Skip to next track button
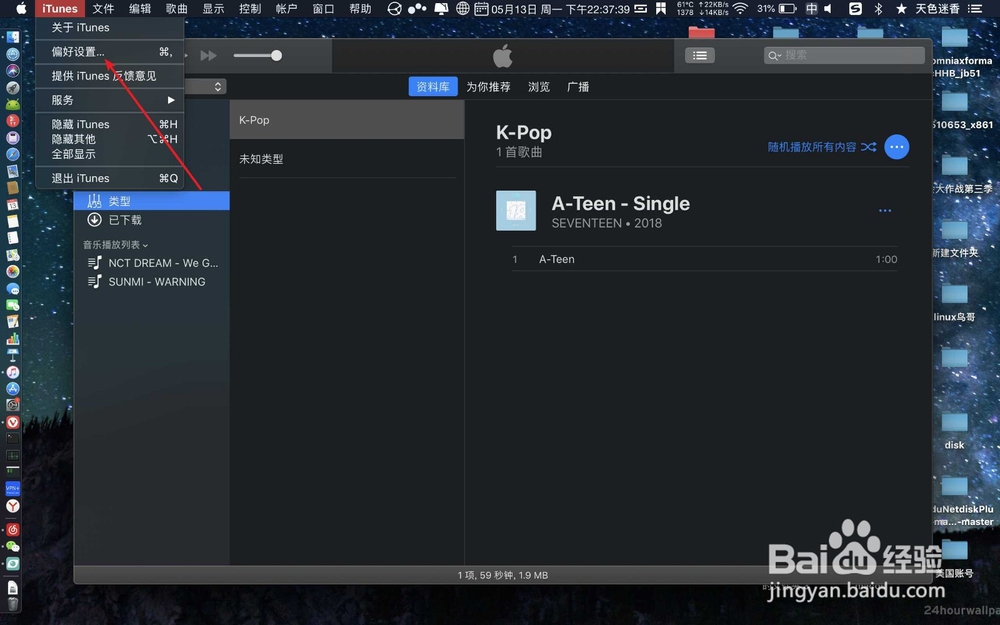 tap(209, 55)
